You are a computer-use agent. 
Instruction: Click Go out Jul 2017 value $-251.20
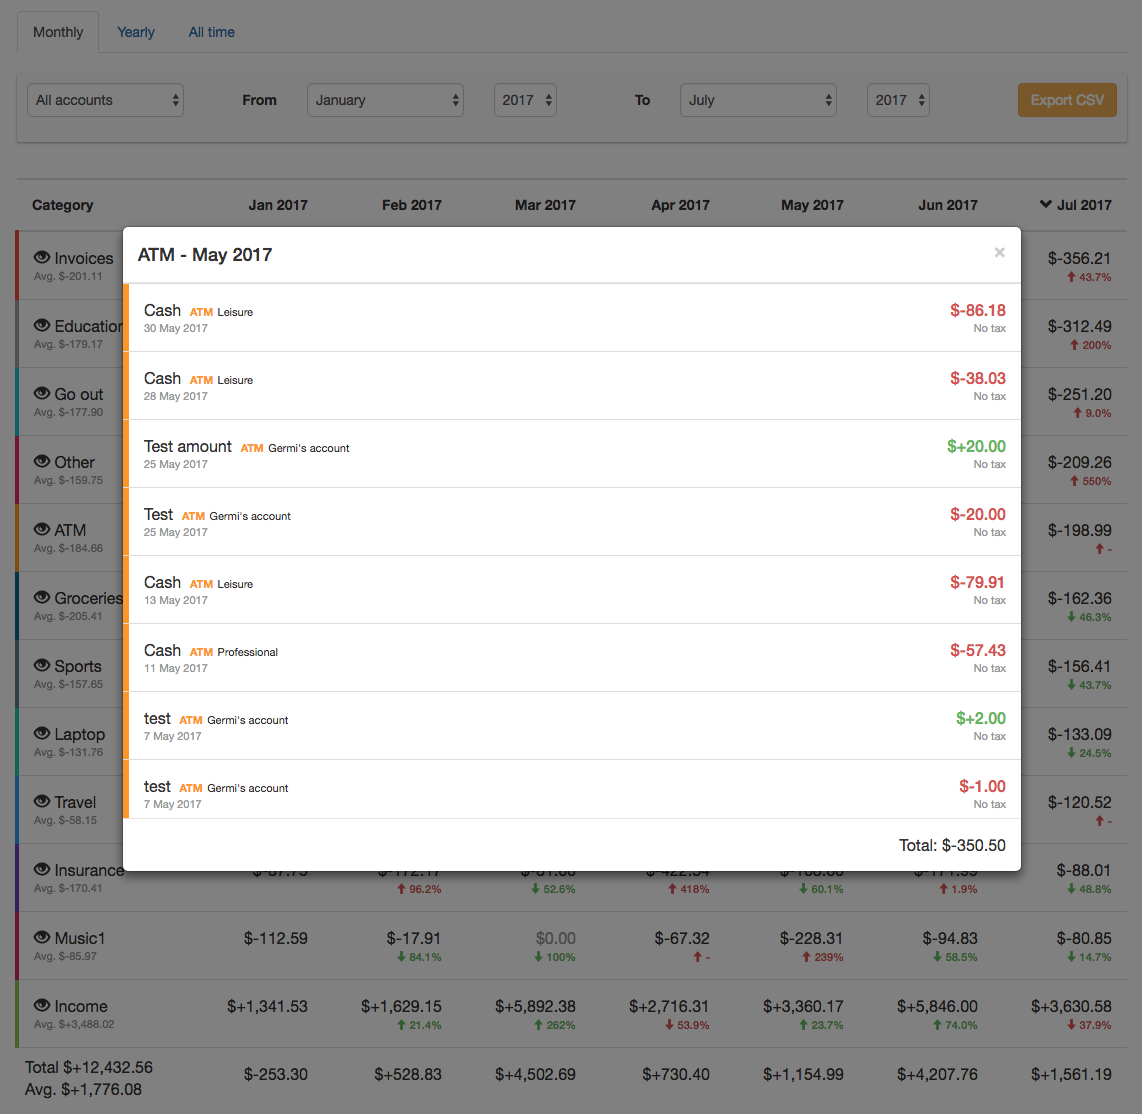[1079, 395]
